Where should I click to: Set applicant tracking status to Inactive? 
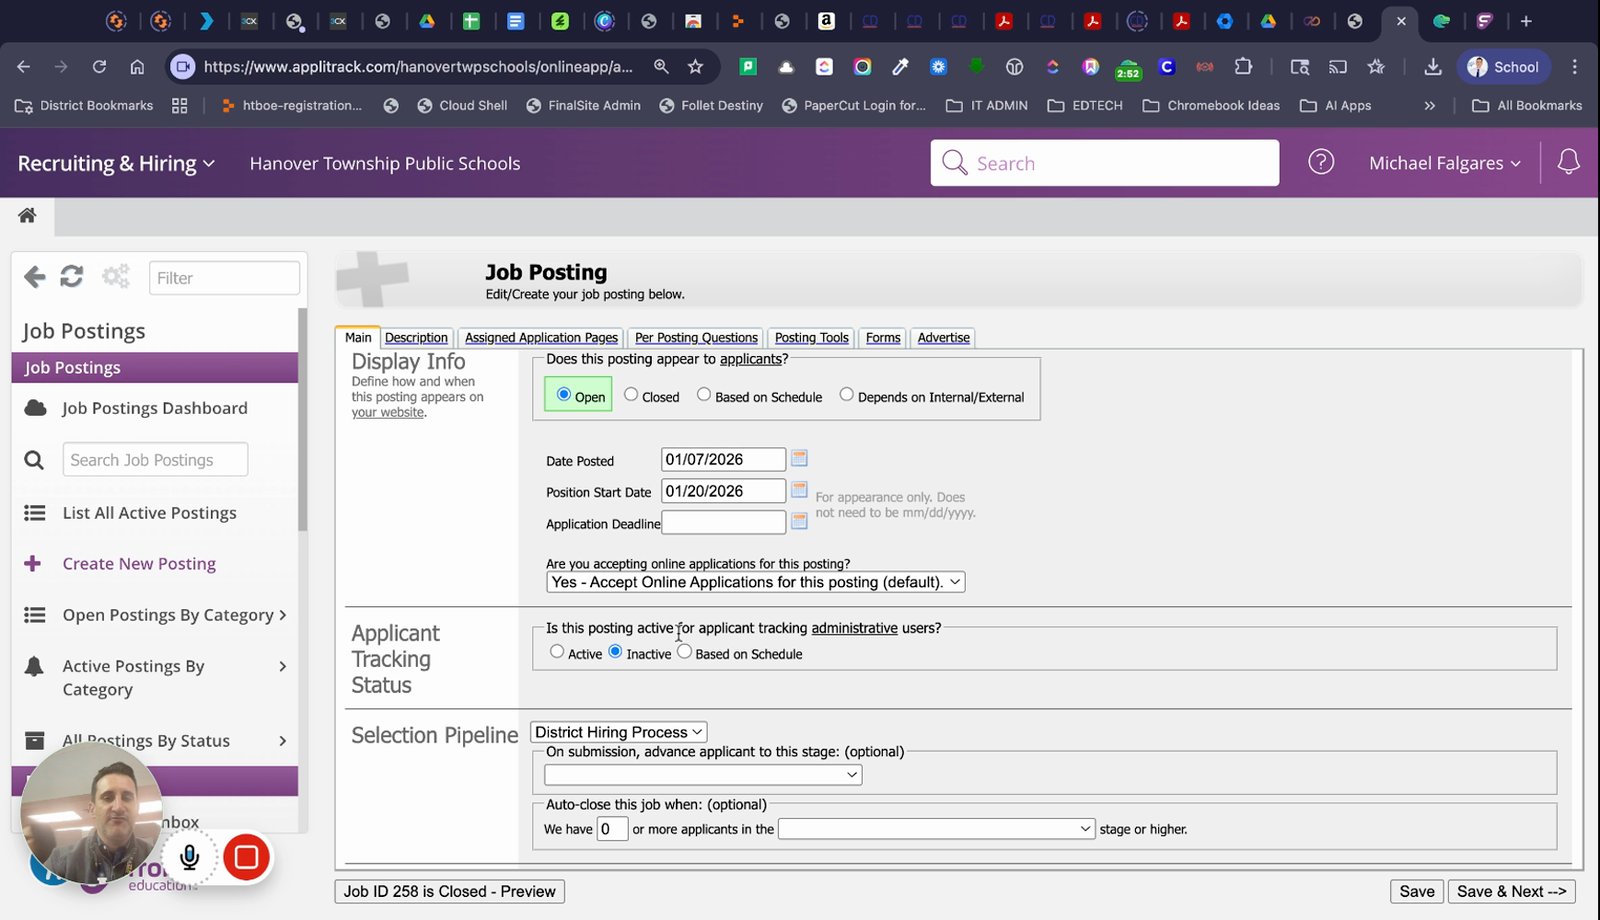[x=615, y=652]
